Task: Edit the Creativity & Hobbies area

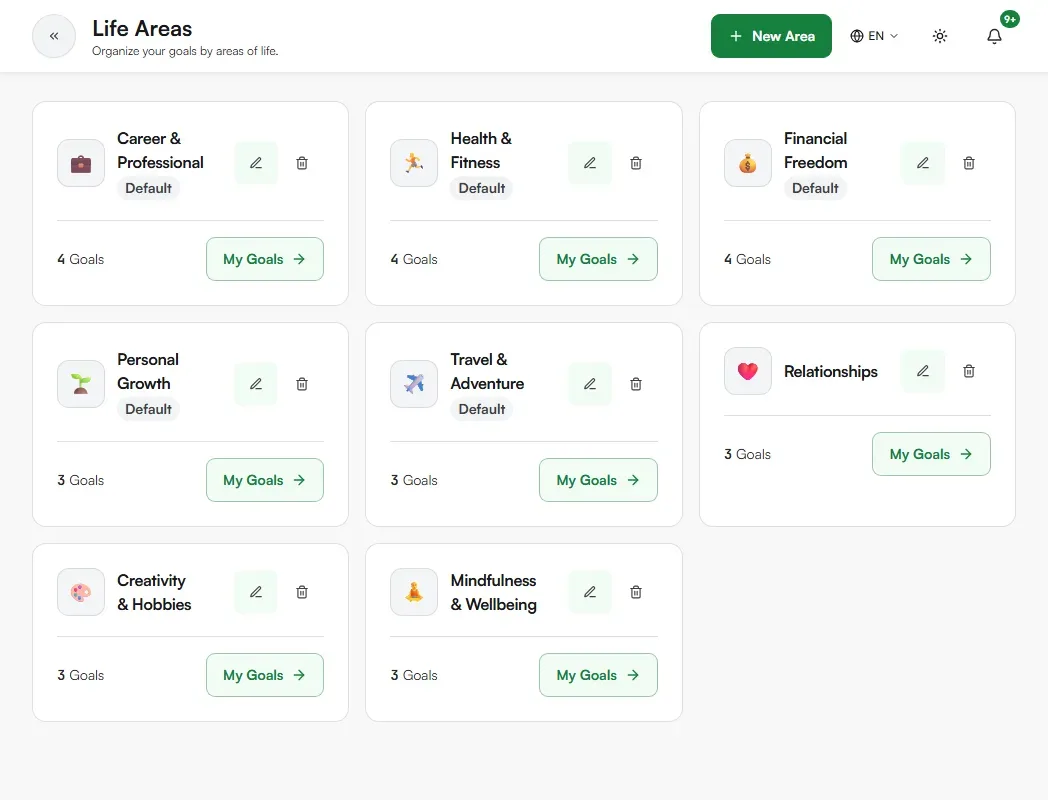Action: click(256, 592)
